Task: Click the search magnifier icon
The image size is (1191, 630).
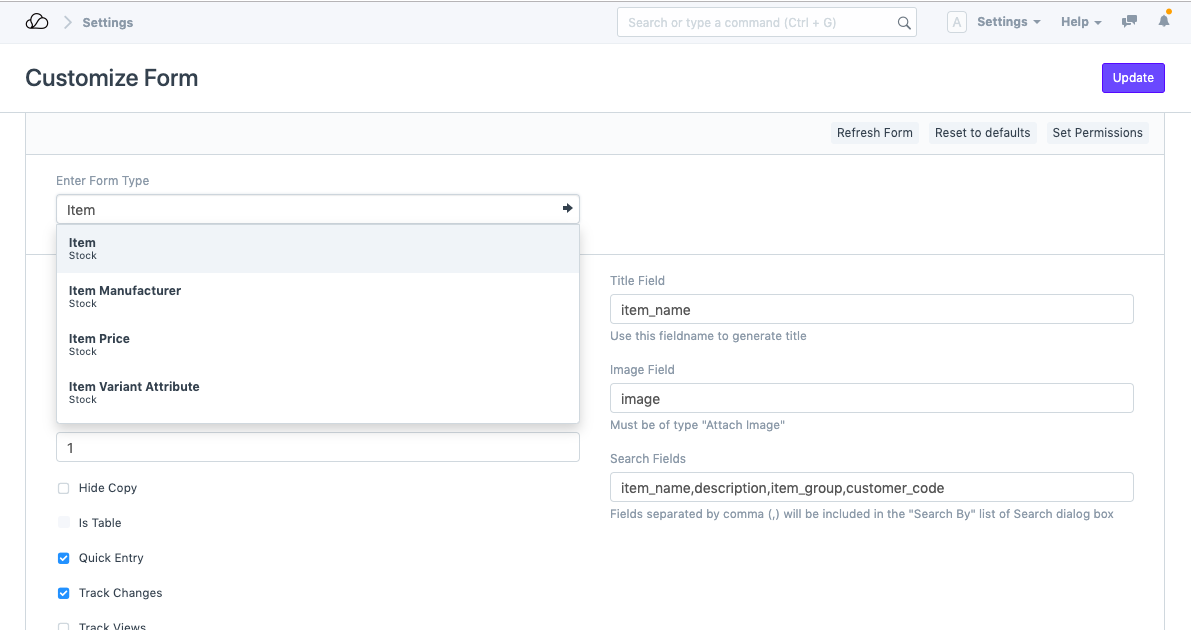Action: [x=903, y=23]
